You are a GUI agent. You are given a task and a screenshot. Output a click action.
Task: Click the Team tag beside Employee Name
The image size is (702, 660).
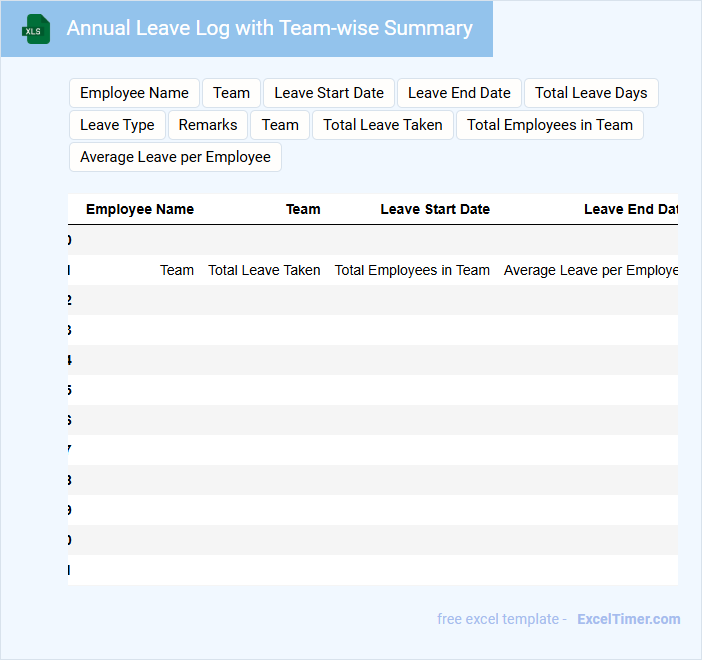231,93
